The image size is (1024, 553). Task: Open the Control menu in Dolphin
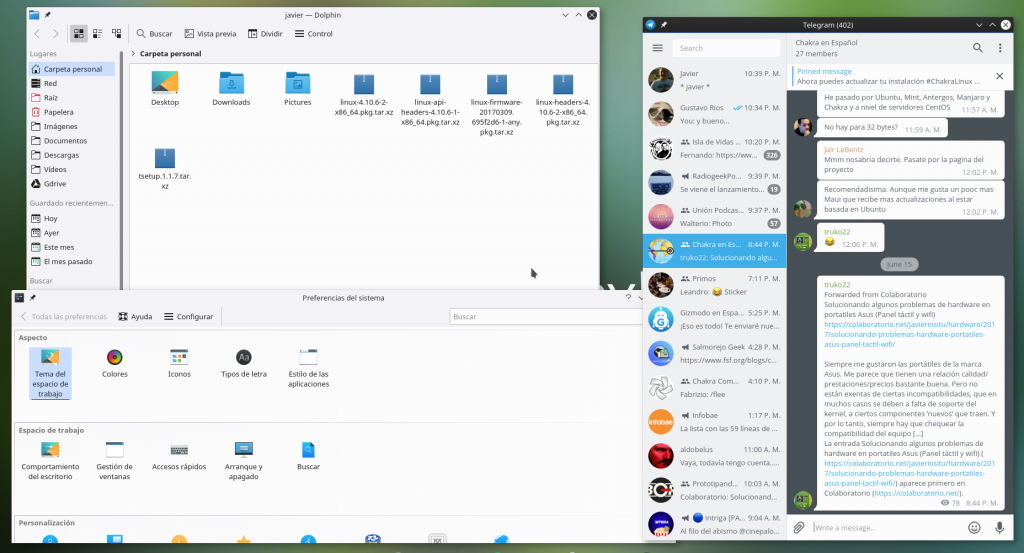click(313, 33)
